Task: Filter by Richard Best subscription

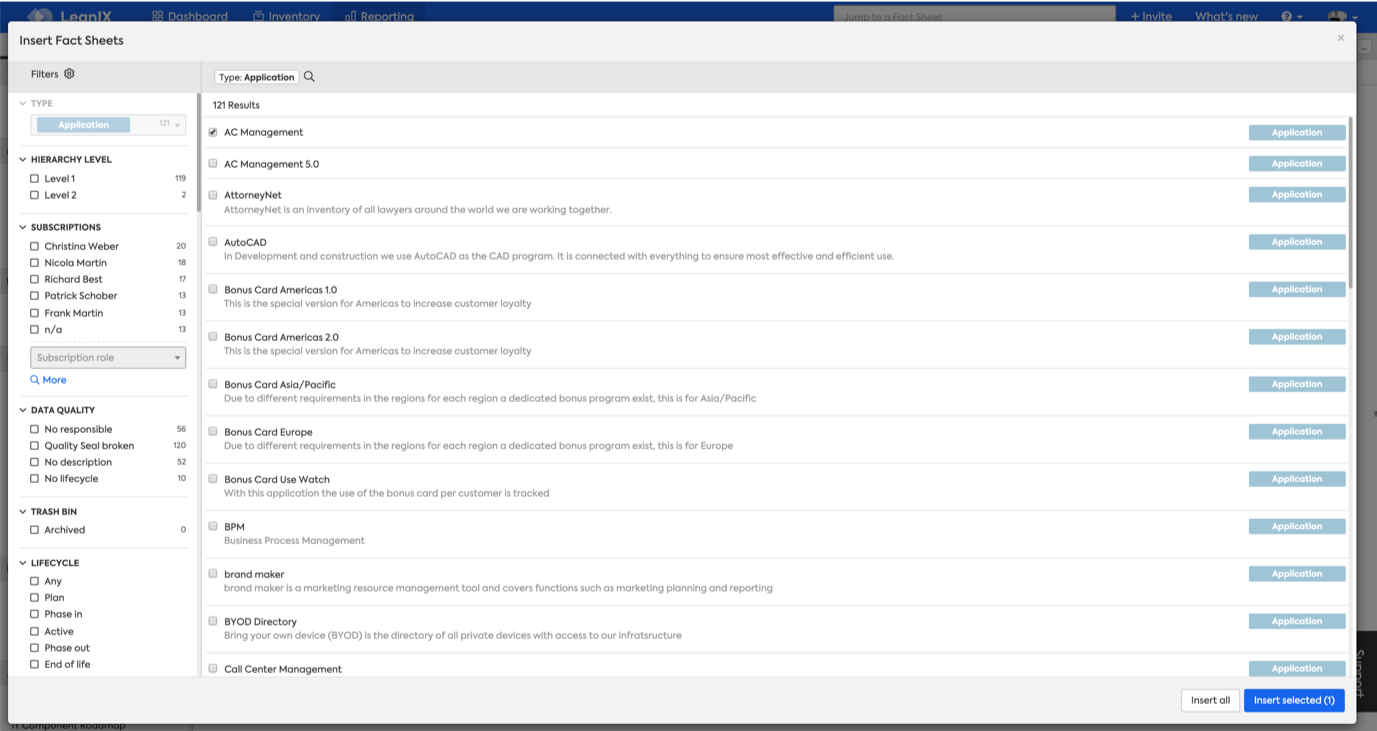Action: pos(35,279)
